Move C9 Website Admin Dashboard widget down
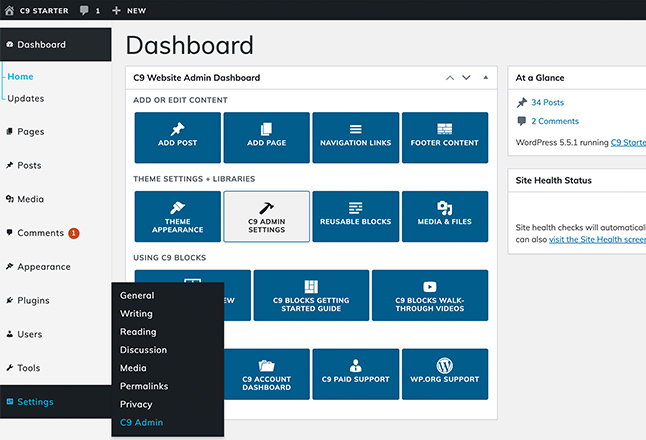The width and height of the screenshot is (646, 440). (466, 77)
